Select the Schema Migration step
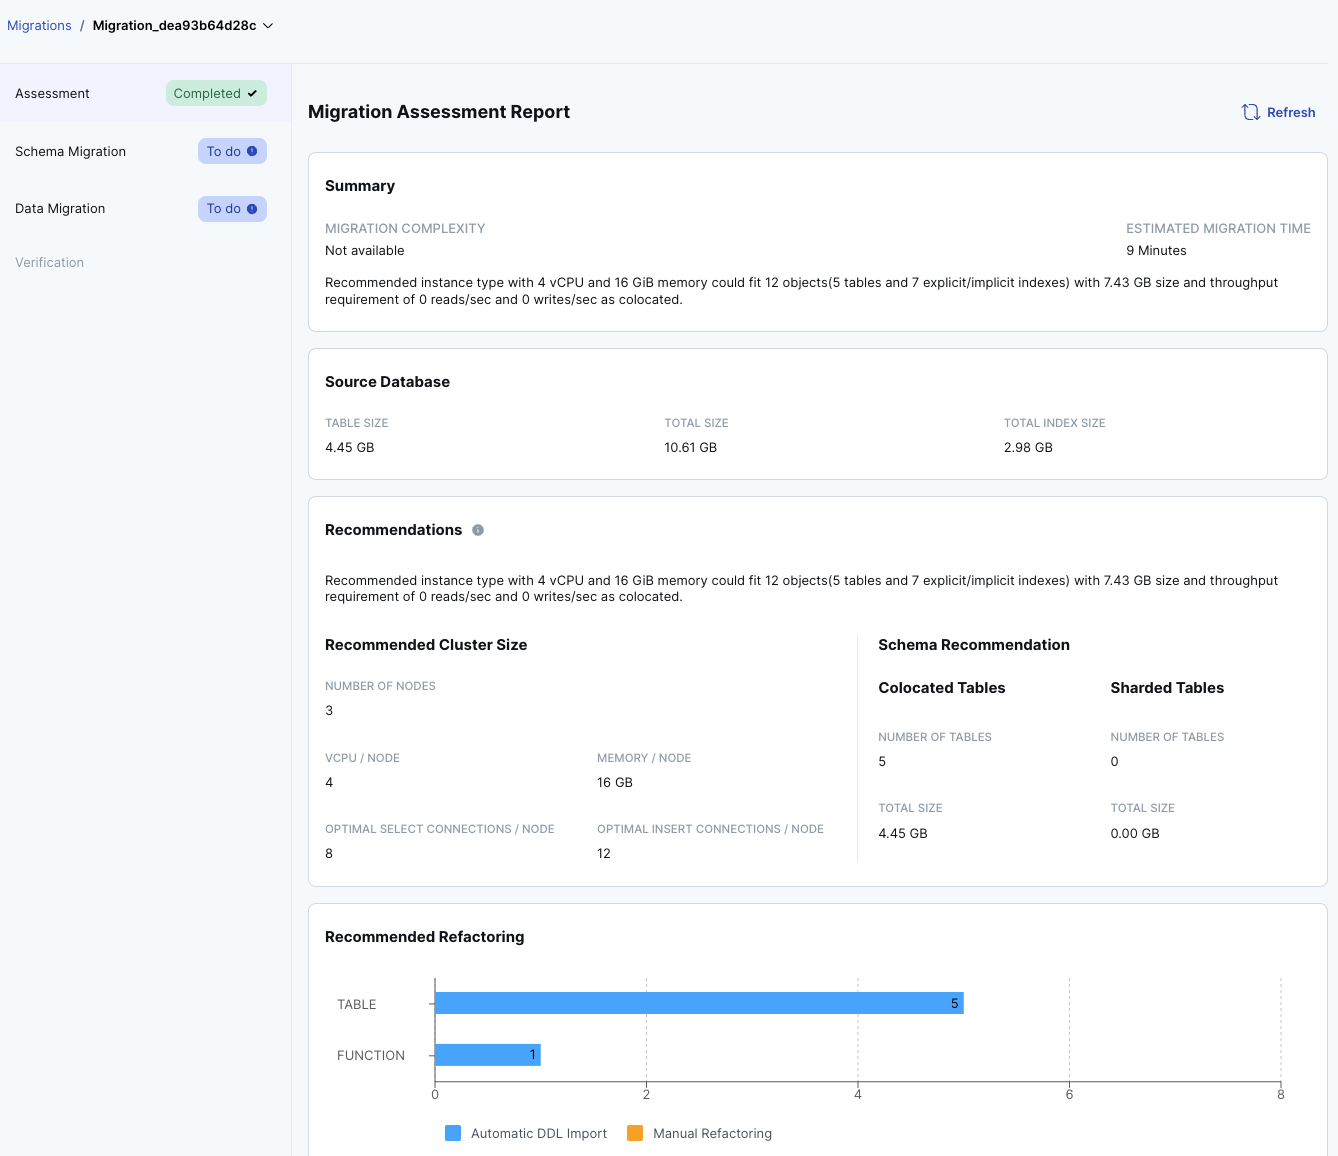This screenshot has width=1338, height=1156. pyautogui.click(x=70, y=151)
